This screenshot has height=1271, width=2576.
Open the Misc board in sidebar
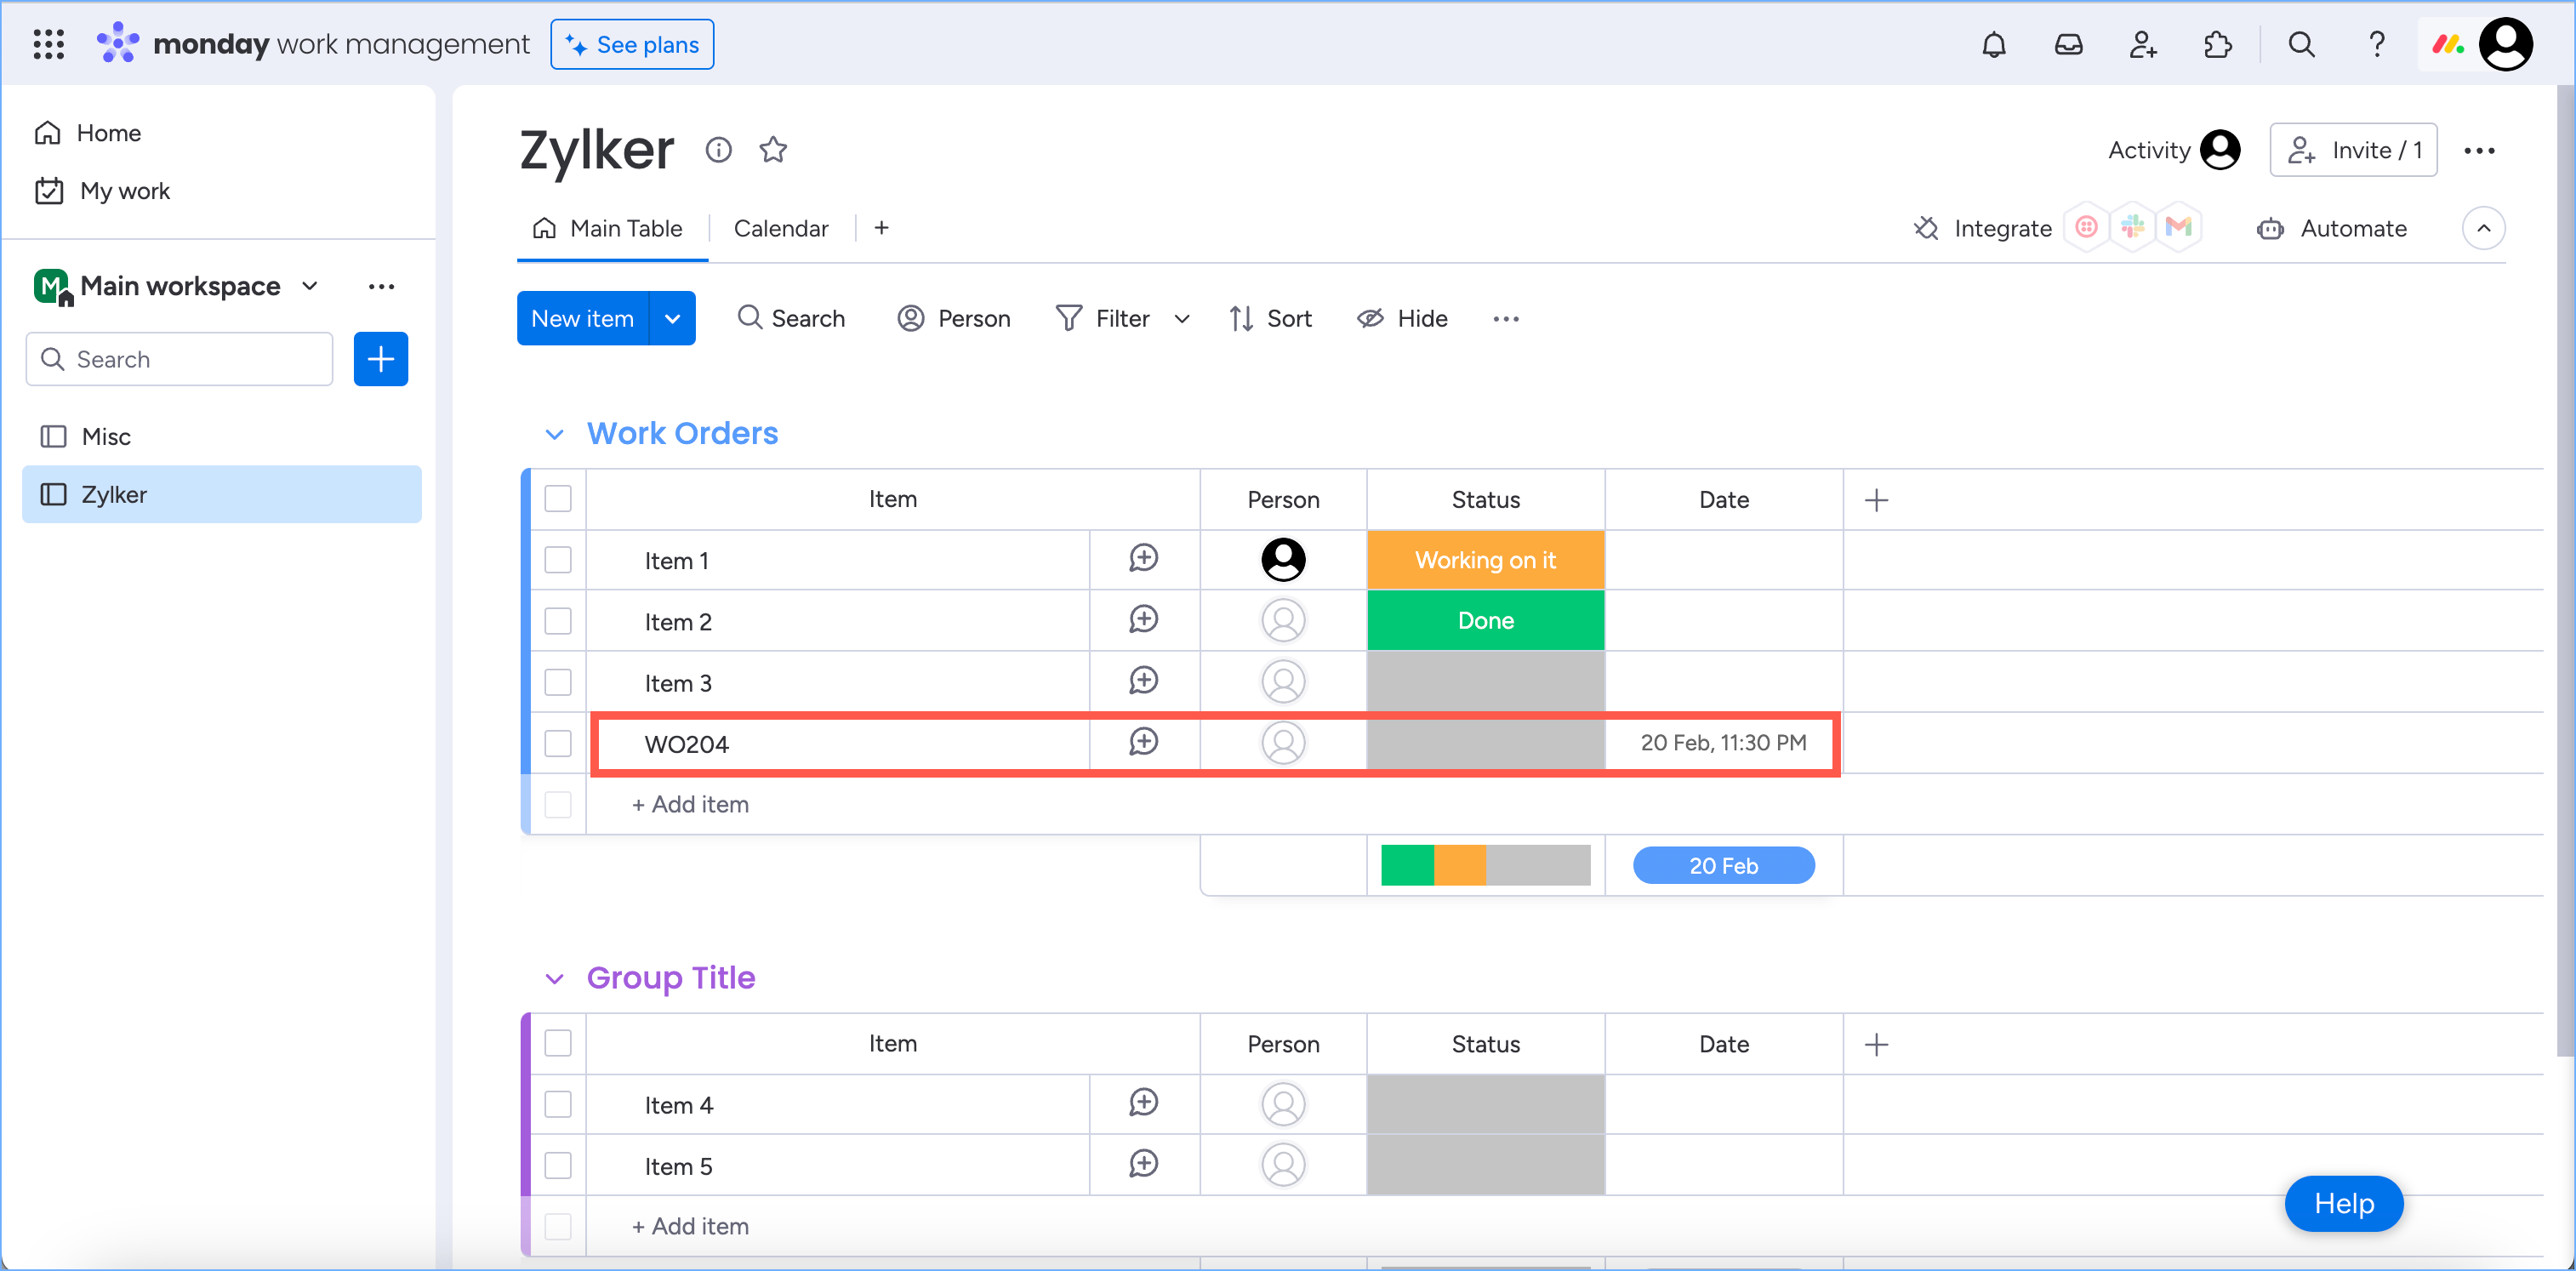[x=106, y=437]
